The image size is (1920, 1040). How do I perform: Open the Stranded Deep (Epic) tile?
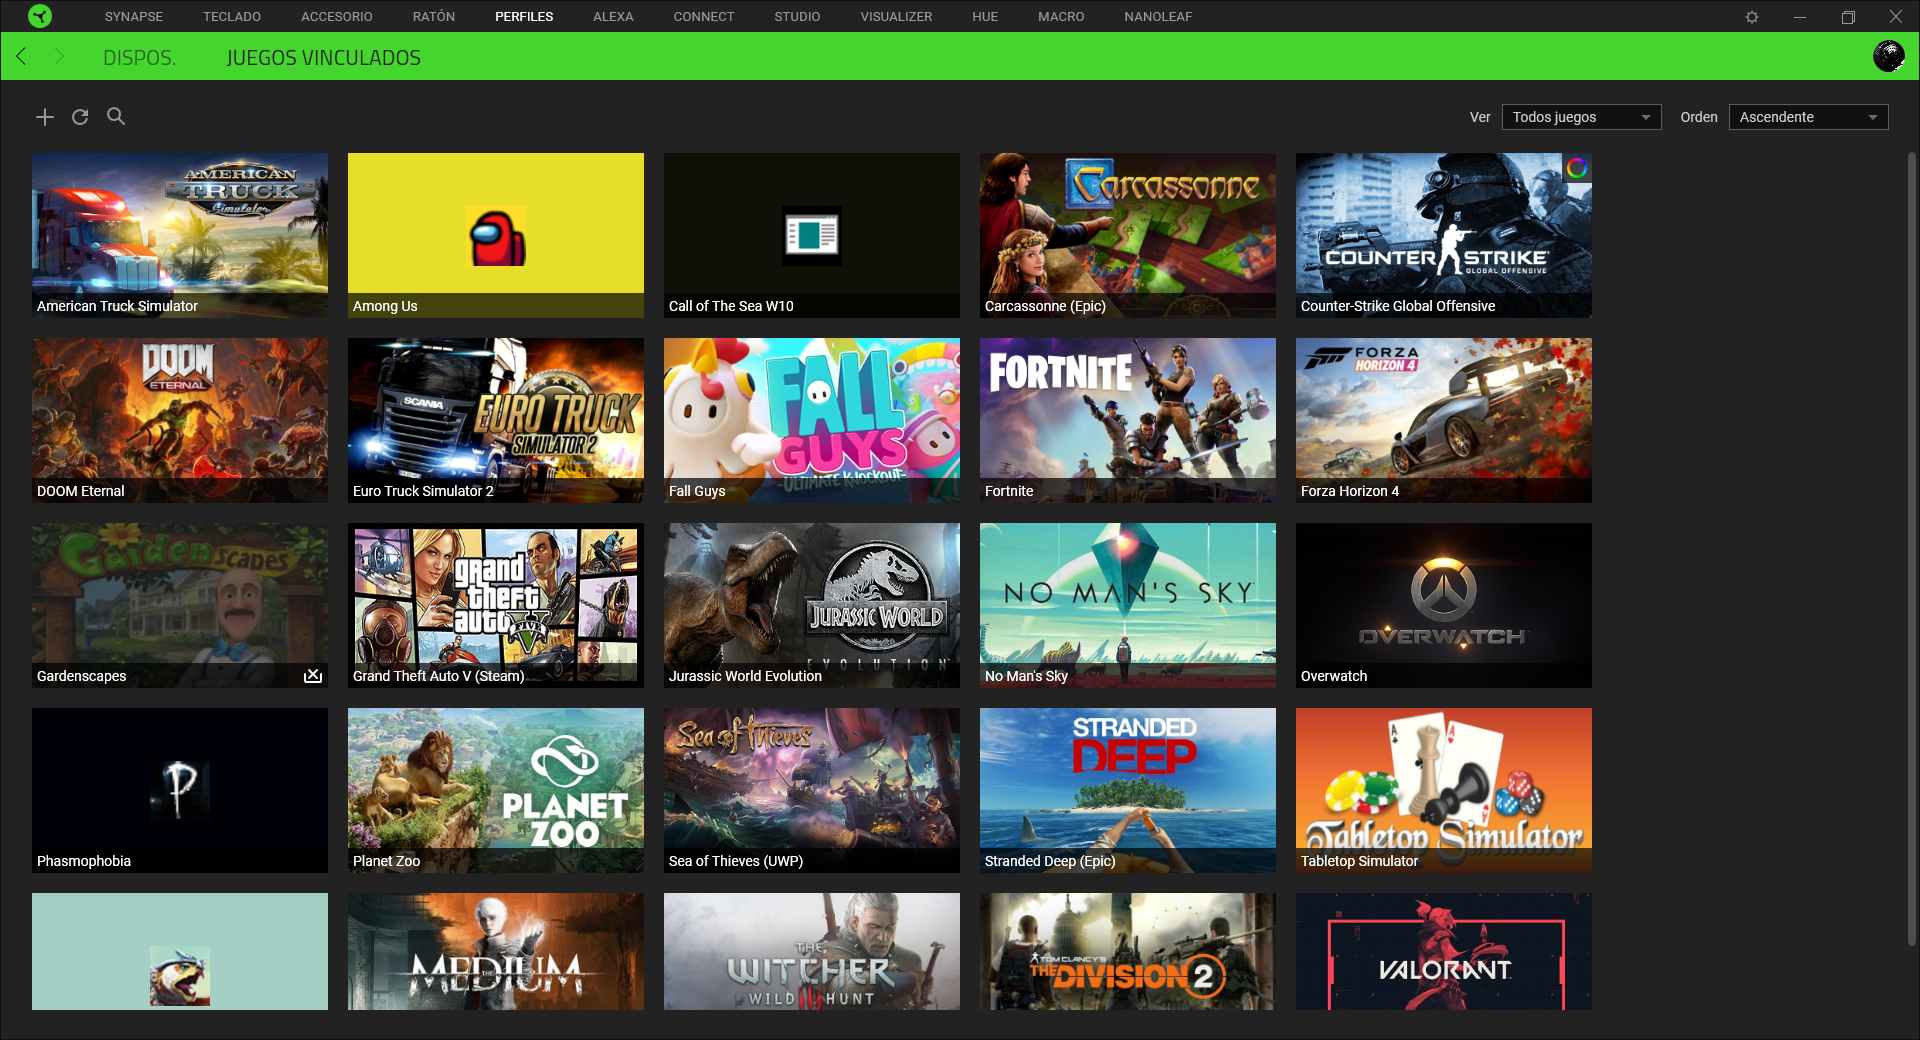point(1128,790)
